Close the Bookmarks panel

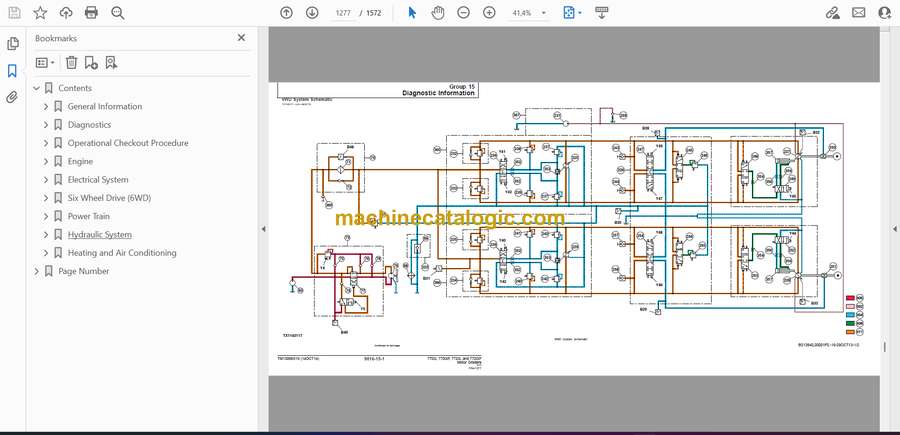coord(241,38)
